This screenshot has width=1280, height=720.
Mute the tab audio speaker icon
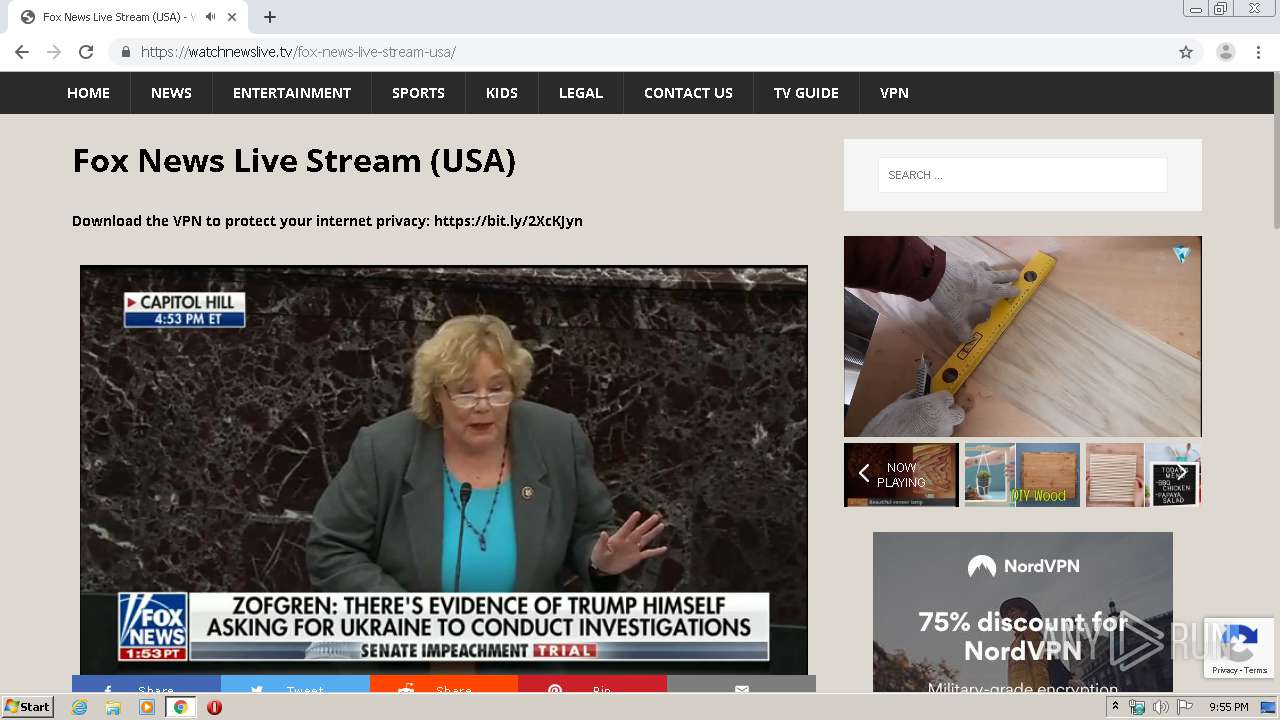point(211,17)
